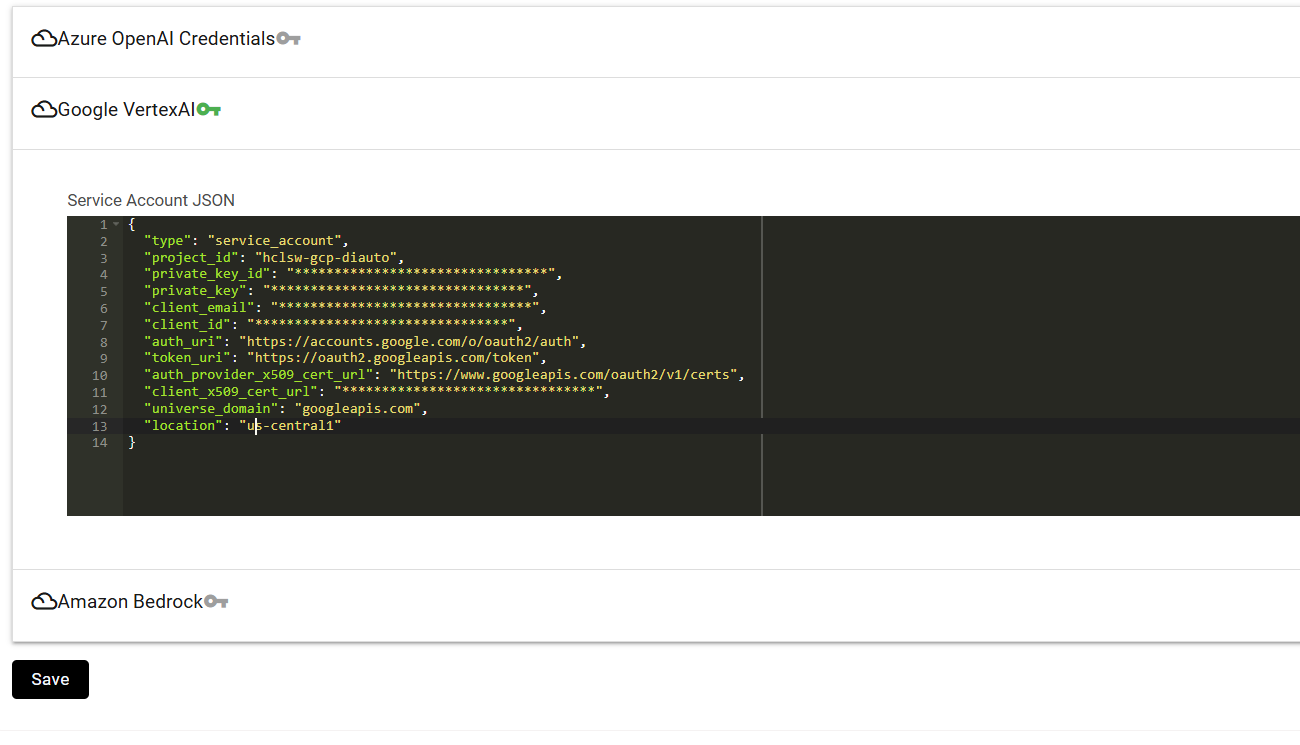This screenshot has height=745, width=1300.
Task: Click the cloud icon beside Google VertexAI
Action: (x=44, y=110)
